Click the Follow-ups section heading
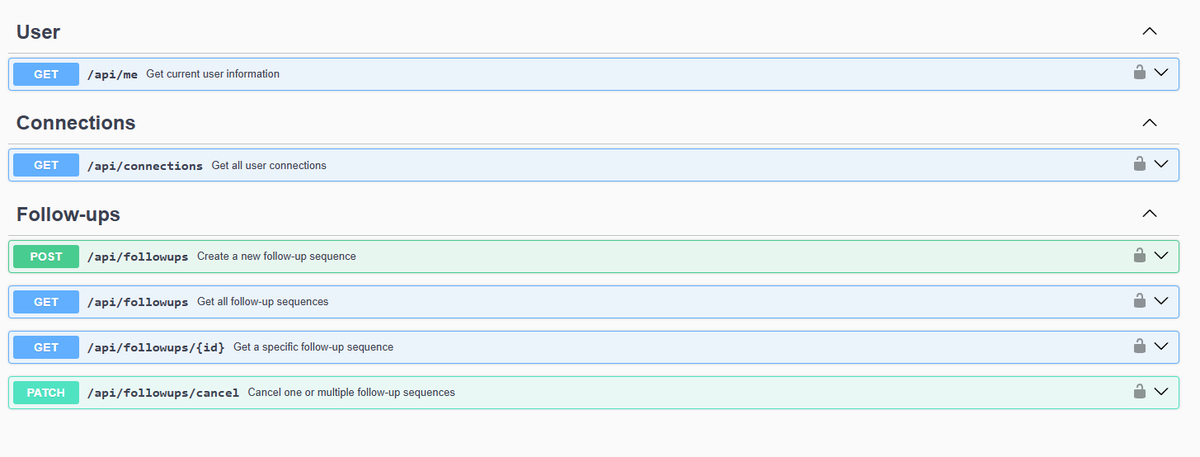Screen dimensions: 1200x457 (68, 215)
